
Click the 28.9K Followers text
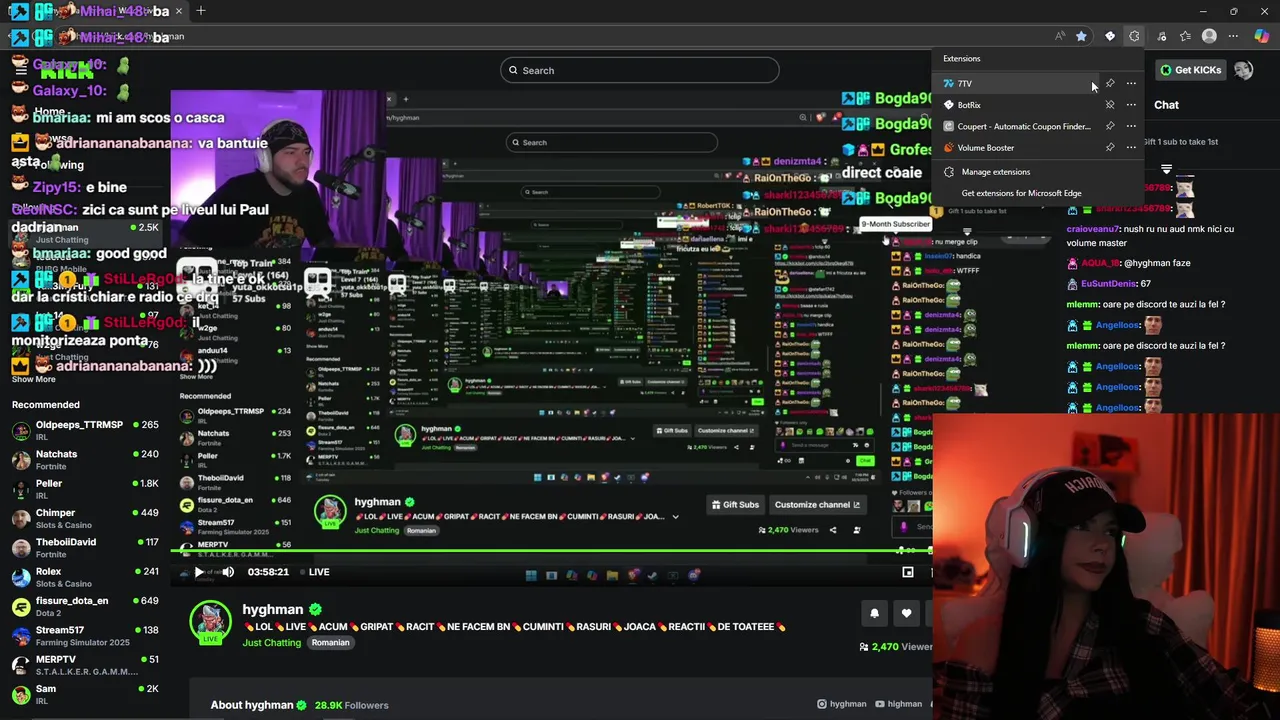click(x=351, y=705)
